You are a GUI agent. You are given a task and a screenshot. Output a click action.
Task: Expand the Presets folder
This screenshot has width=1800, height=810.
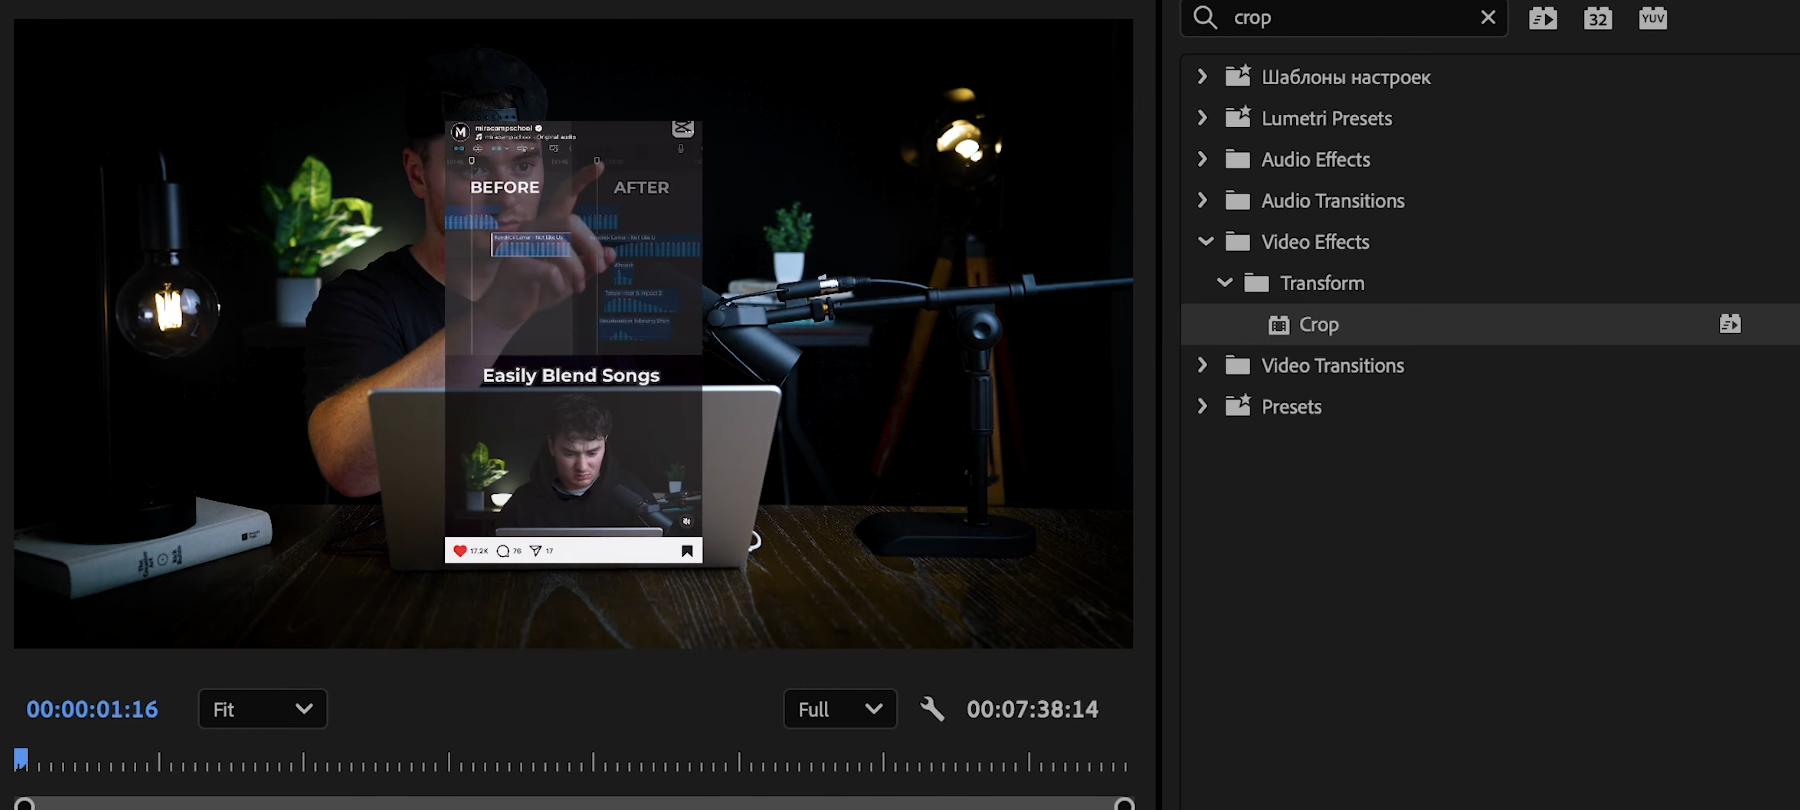pos(1203,406)
